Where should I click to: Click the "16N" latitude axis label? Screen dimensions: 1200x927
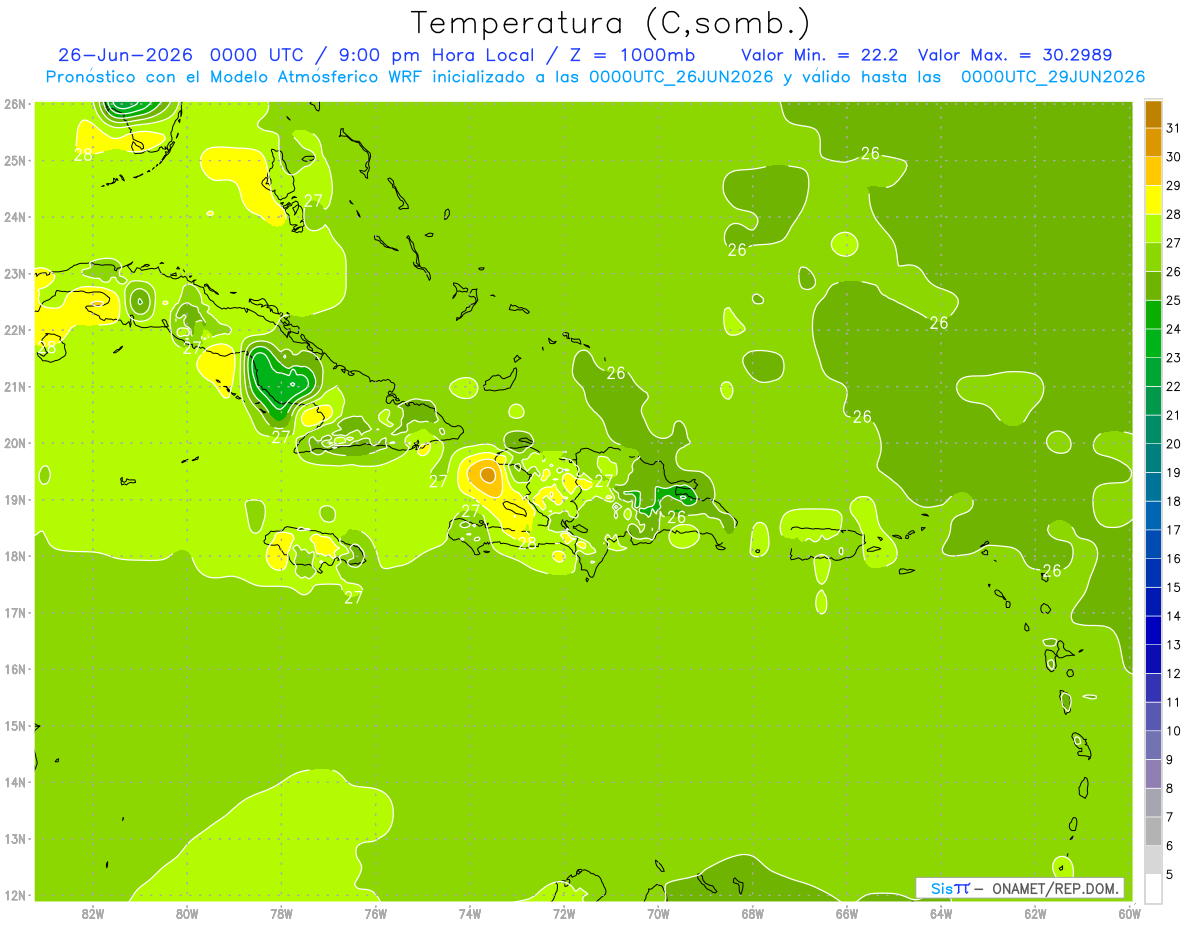click(x=14, y=669)
